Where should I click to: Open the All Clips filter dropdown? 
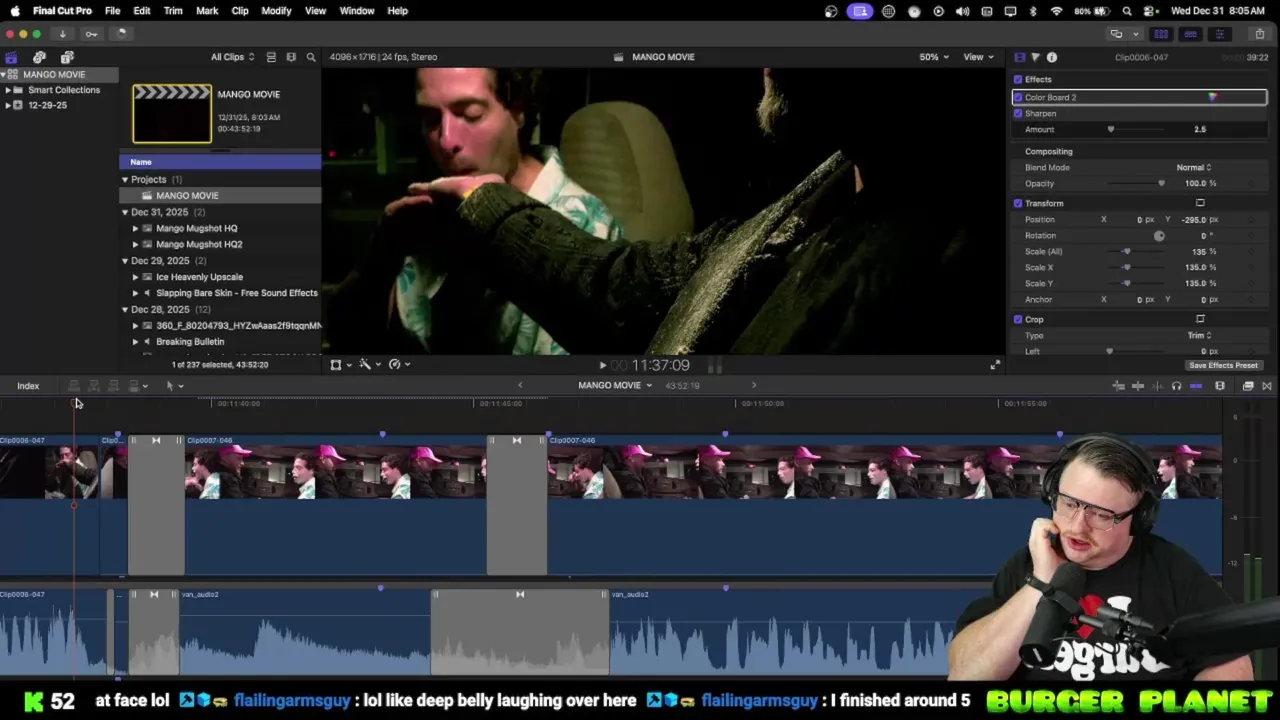[232, 57]
